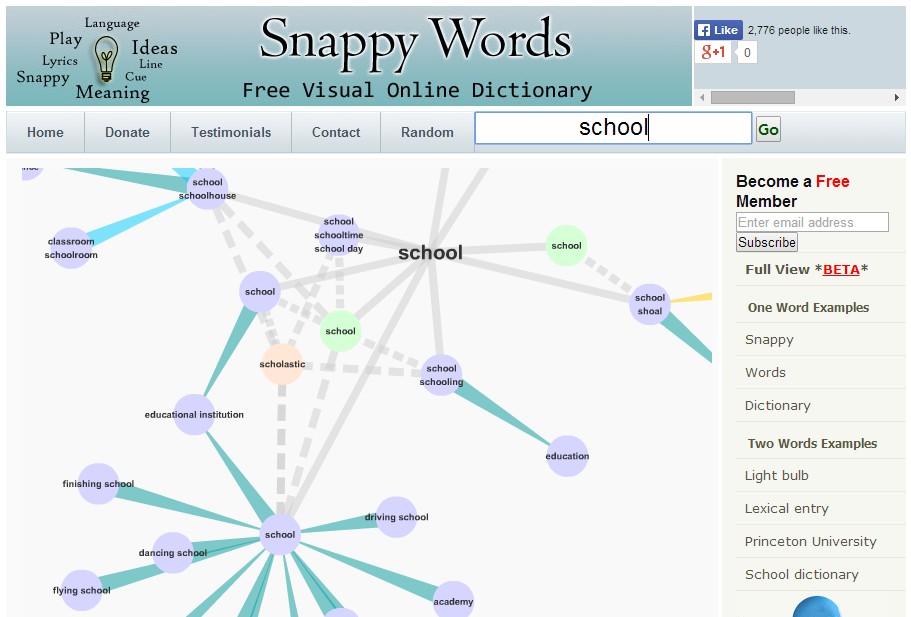Open the Contact page
The width and height of the screenshot is (911, 617).
[x=335, y=131]
